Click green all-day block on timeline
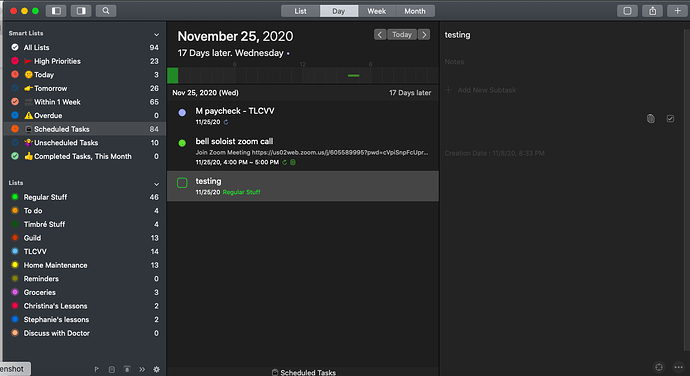Viewport: 690px width, 376px height. point(172,75)
